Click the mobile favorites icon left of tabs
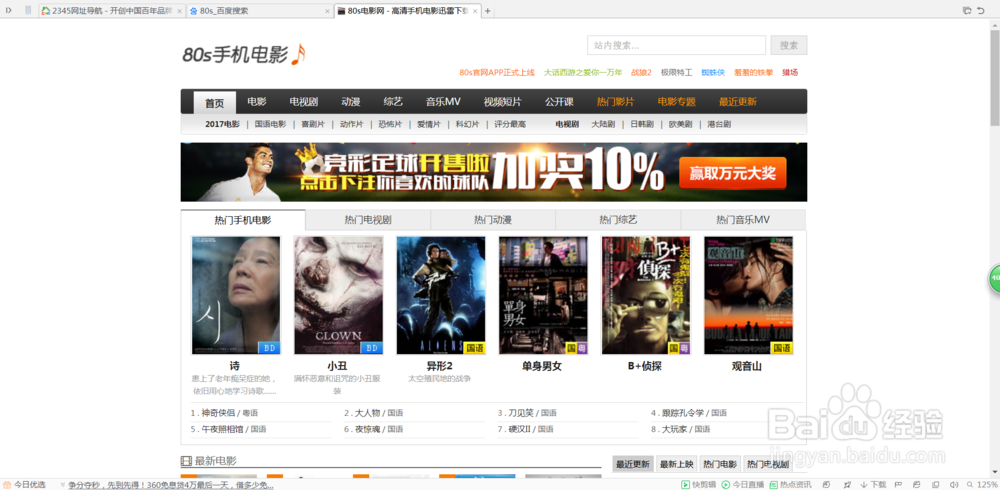Viewport: 1000px width, 490px height. click(28, 10)
